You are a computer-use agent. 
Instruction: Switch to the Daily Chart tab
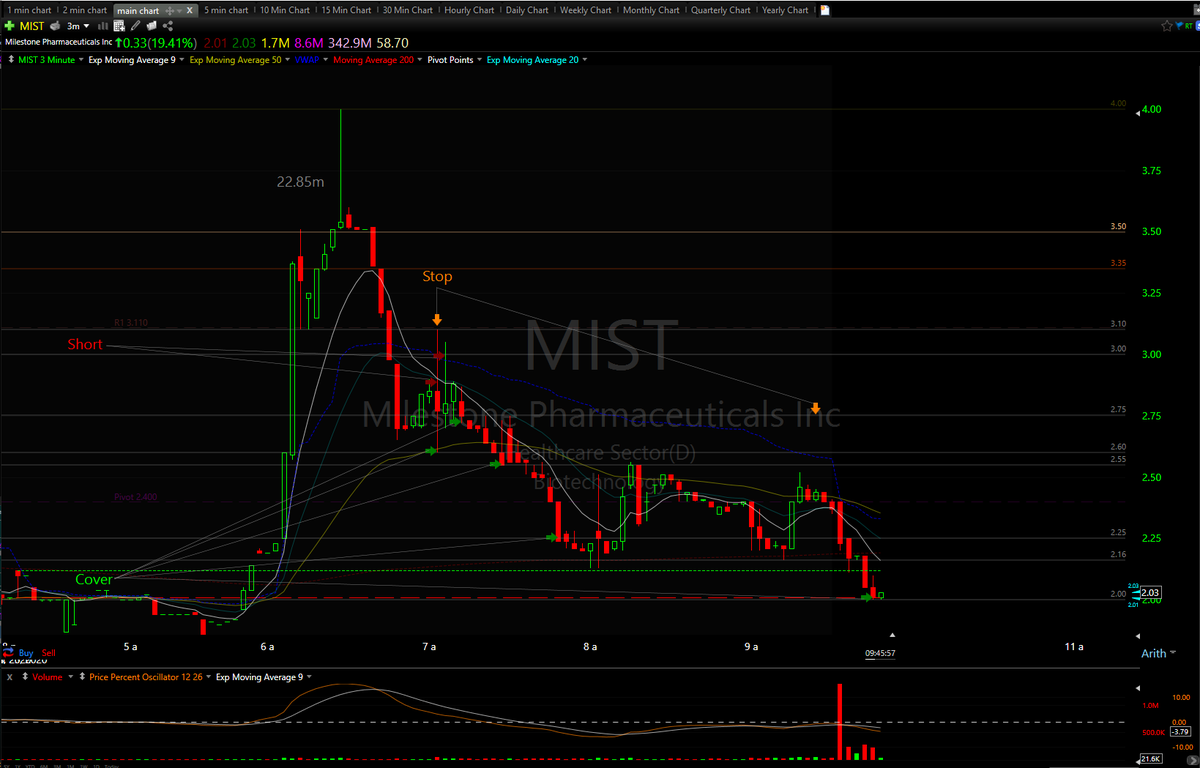click(527, 10)
